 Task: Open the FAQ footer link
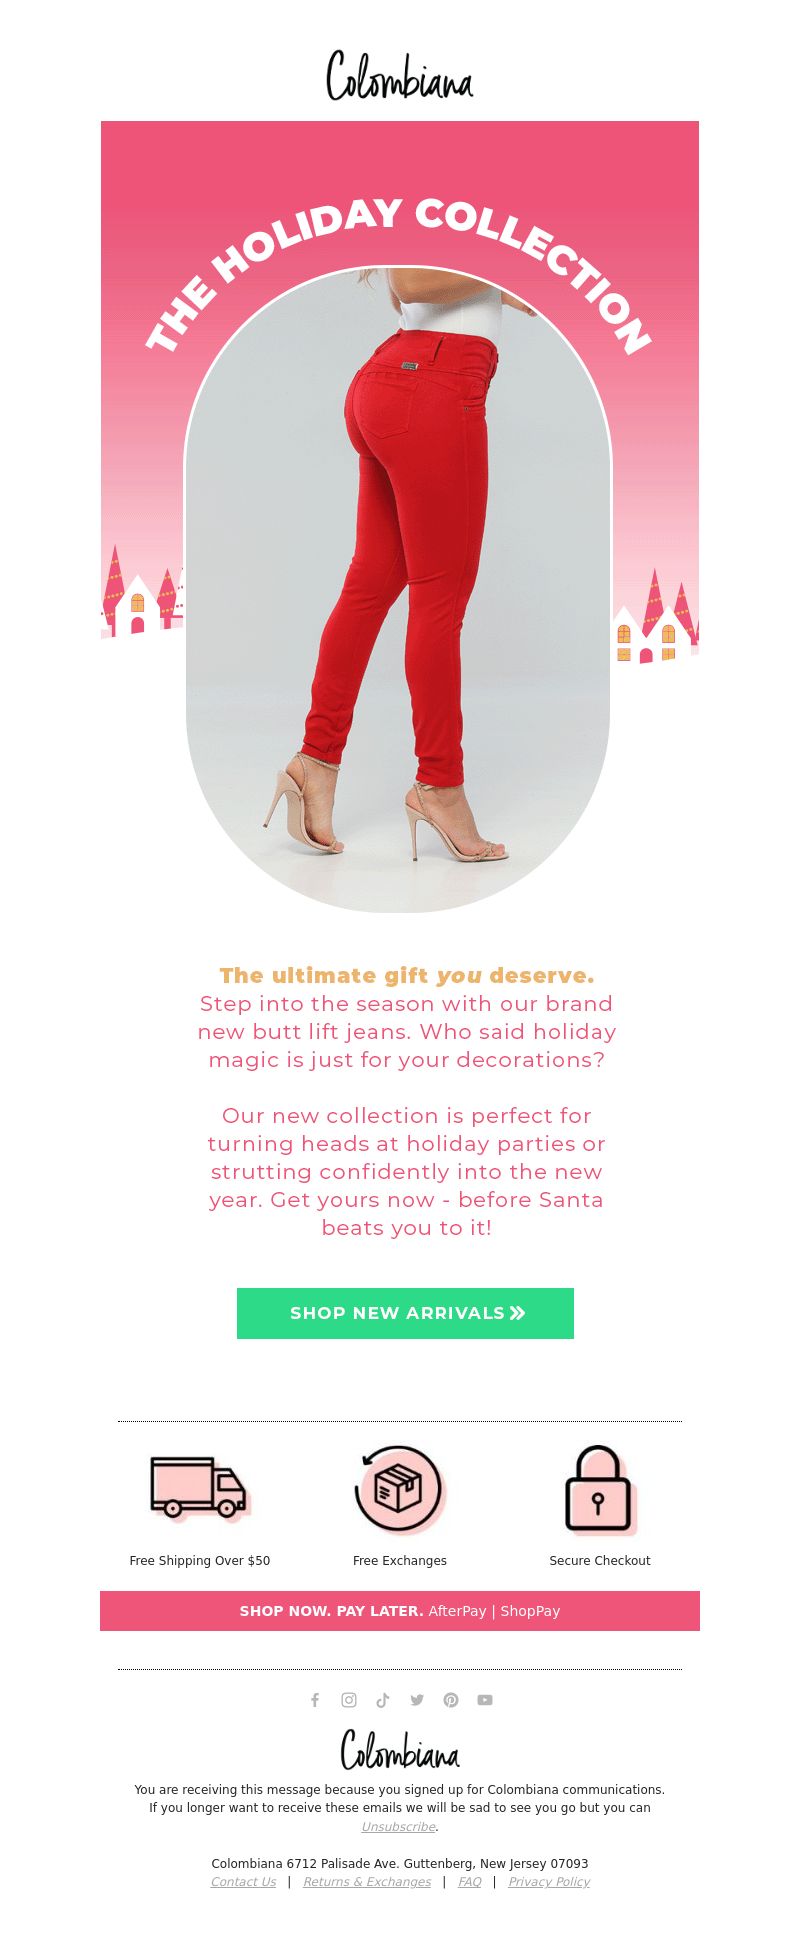[x=470, y=1881]
